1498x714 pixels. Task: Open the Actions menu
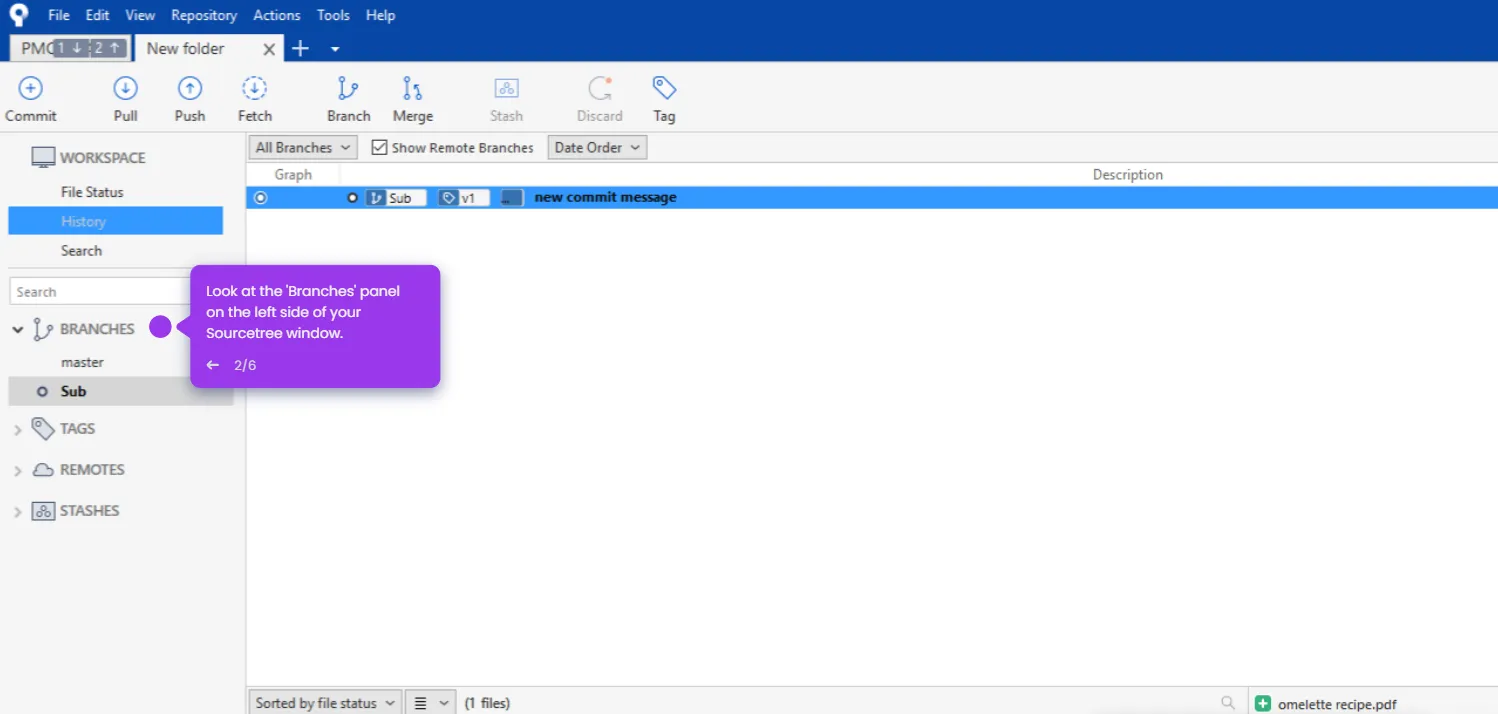277,15
